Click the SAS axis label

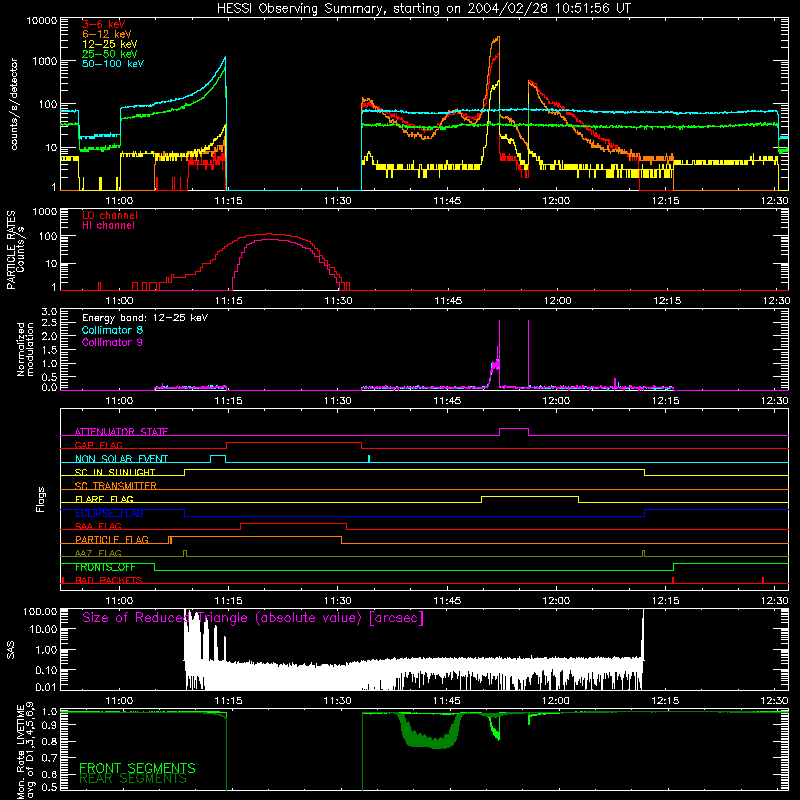11,650
